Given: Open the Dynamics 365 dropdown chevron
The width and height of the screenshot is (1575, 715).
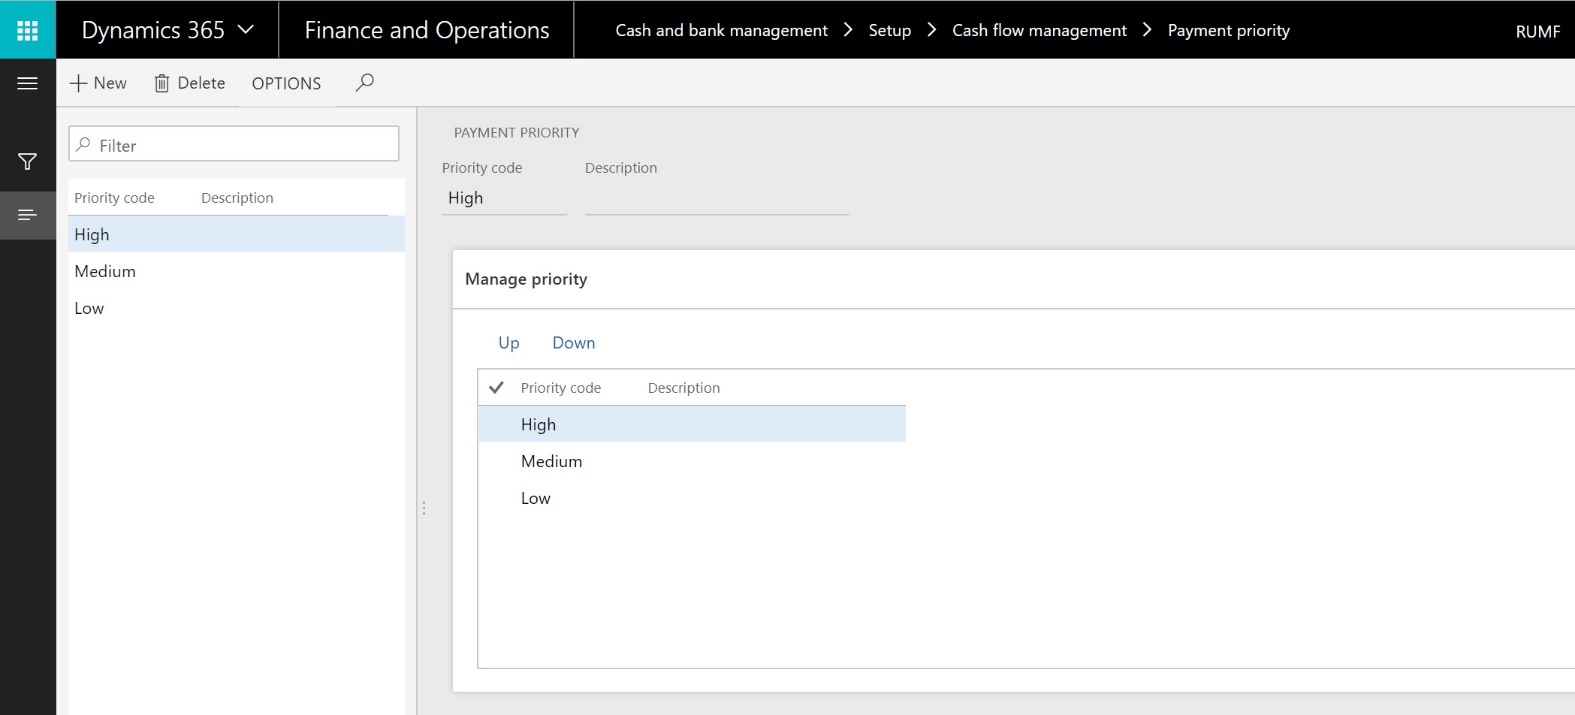Looking at the screenshot, I should pyautogui.click(x=246, y=30).
